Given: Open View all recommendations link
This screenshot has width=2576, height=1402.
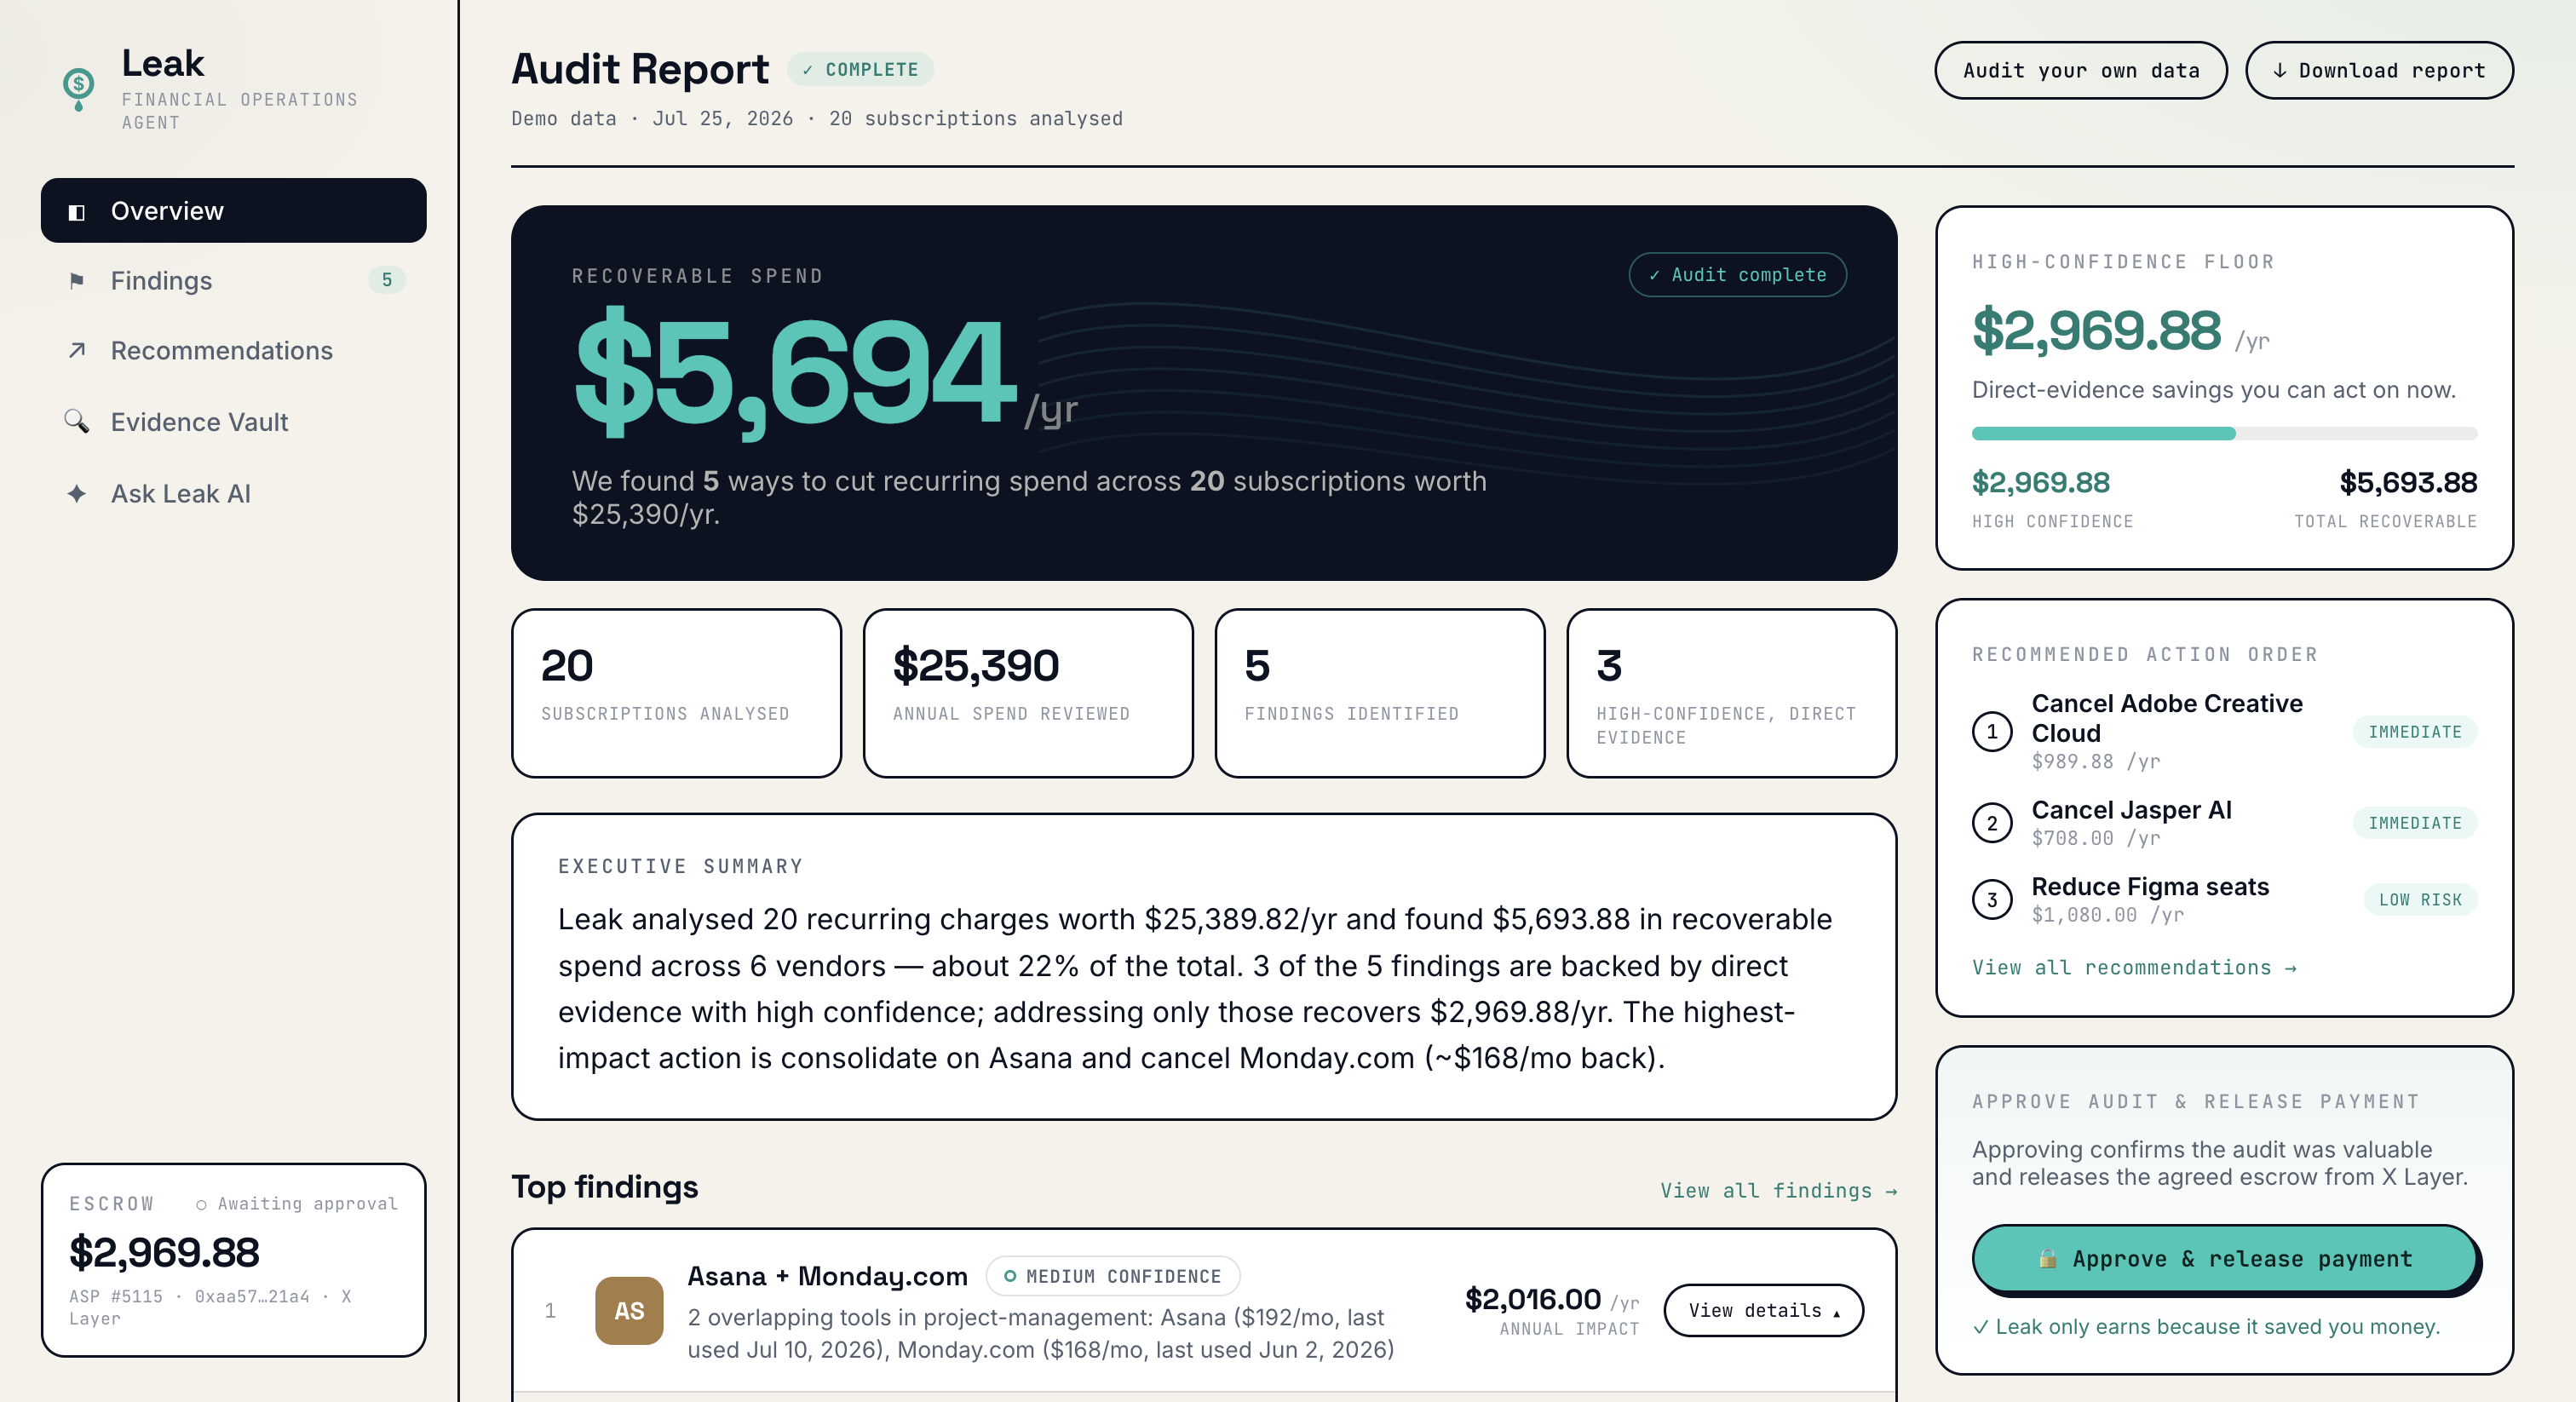Looking at the screenshot, I should pyautogui.click(x=2134, y=967).
